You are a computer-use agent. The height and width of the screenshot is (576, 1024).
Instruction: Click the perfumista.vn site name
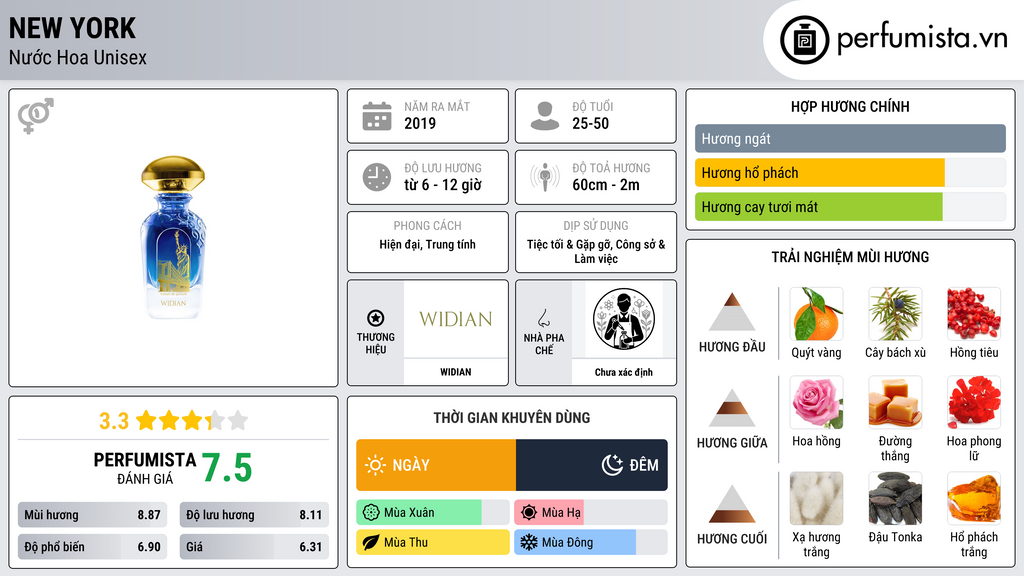[x=922, y=39]
